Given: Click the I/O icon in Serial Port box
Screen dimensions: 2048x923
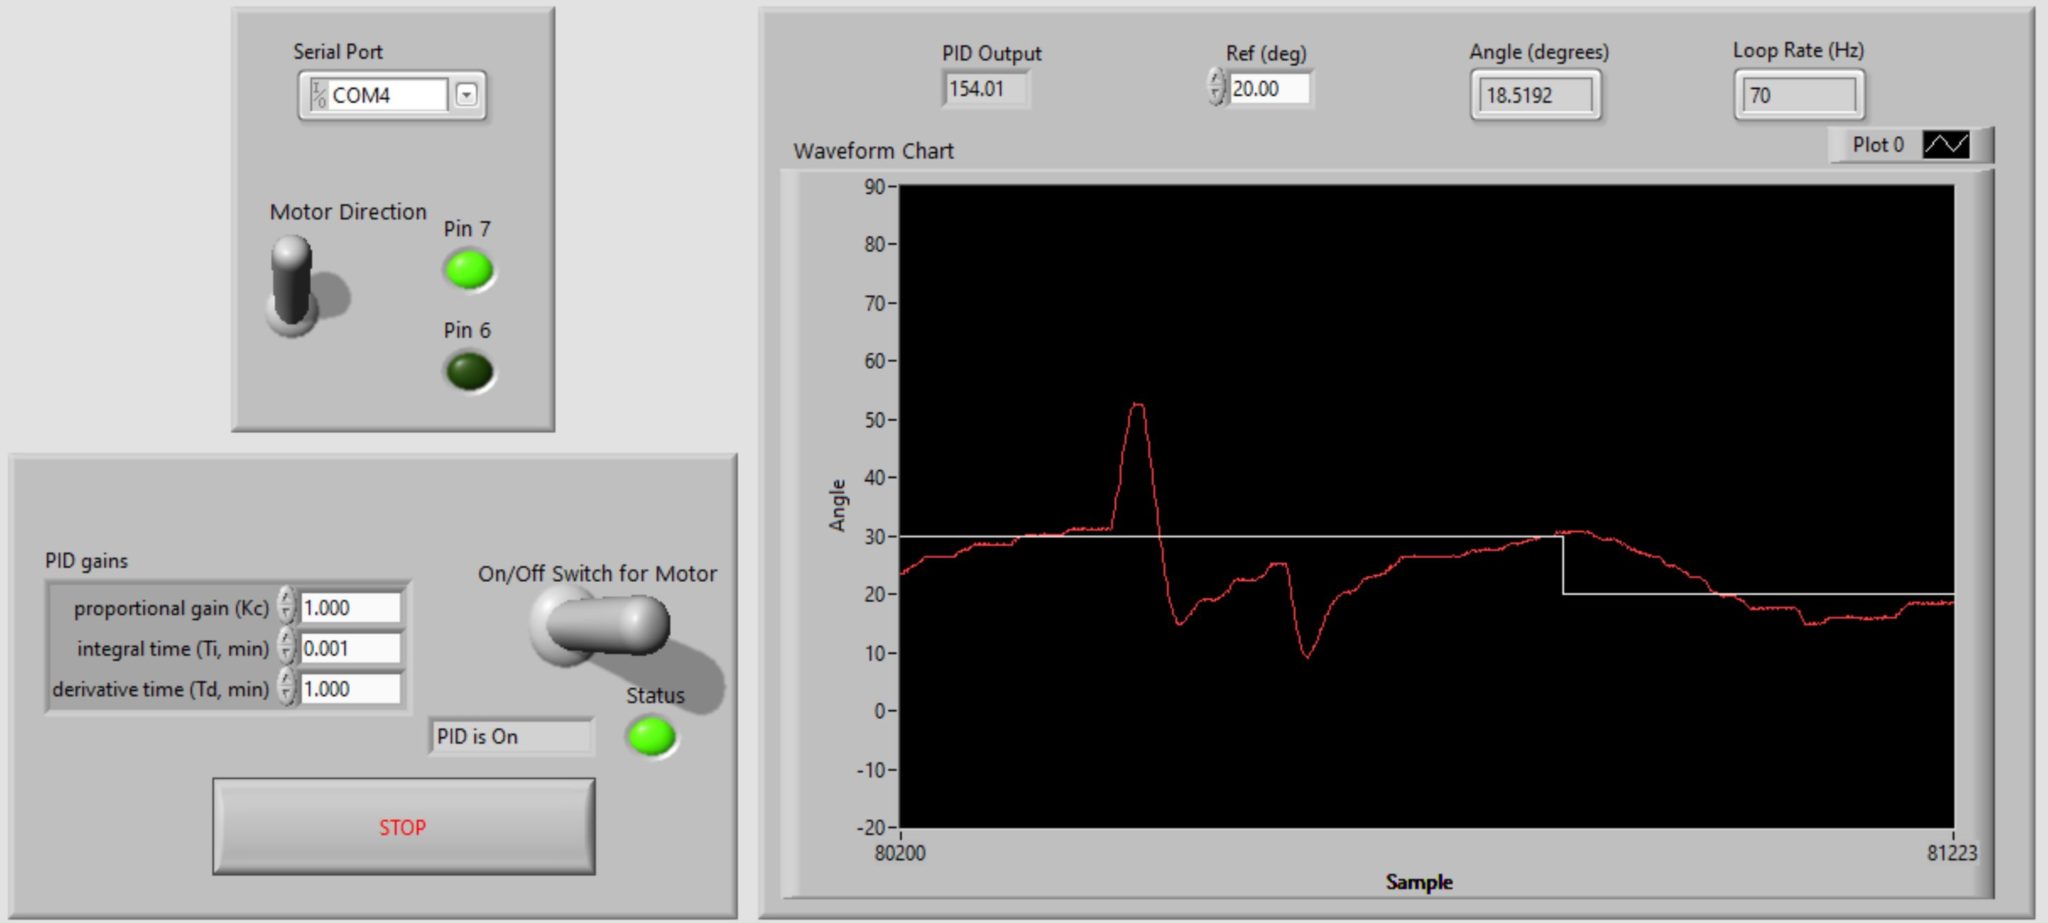Looking at the screenshot, I should [x=319, y=95].
